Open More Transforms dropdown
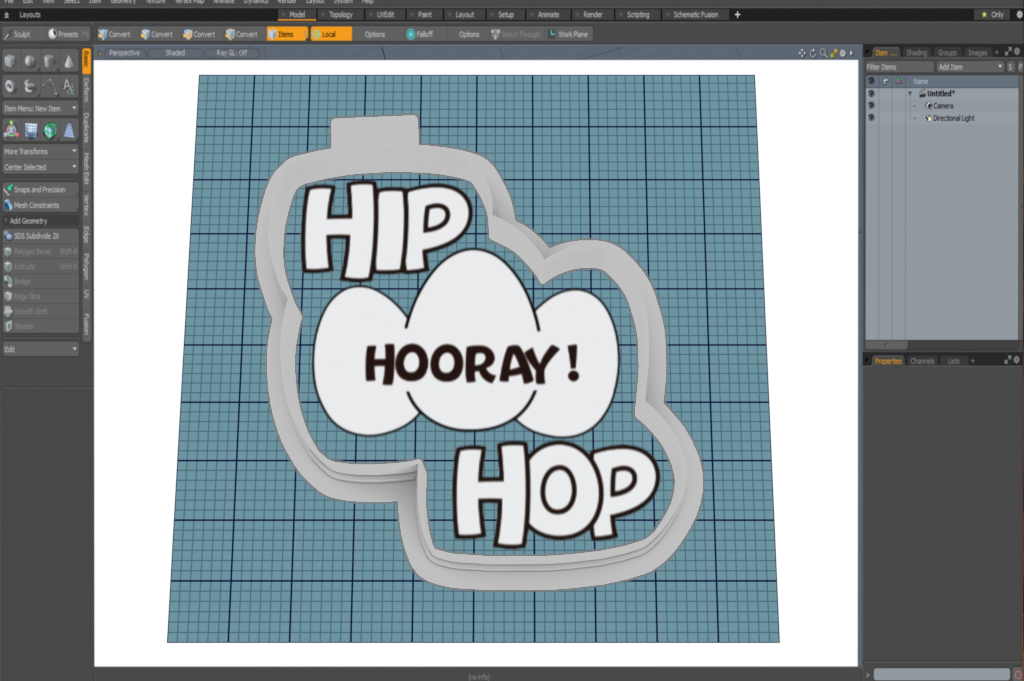The image size is (1024, 681). point(40,151)
